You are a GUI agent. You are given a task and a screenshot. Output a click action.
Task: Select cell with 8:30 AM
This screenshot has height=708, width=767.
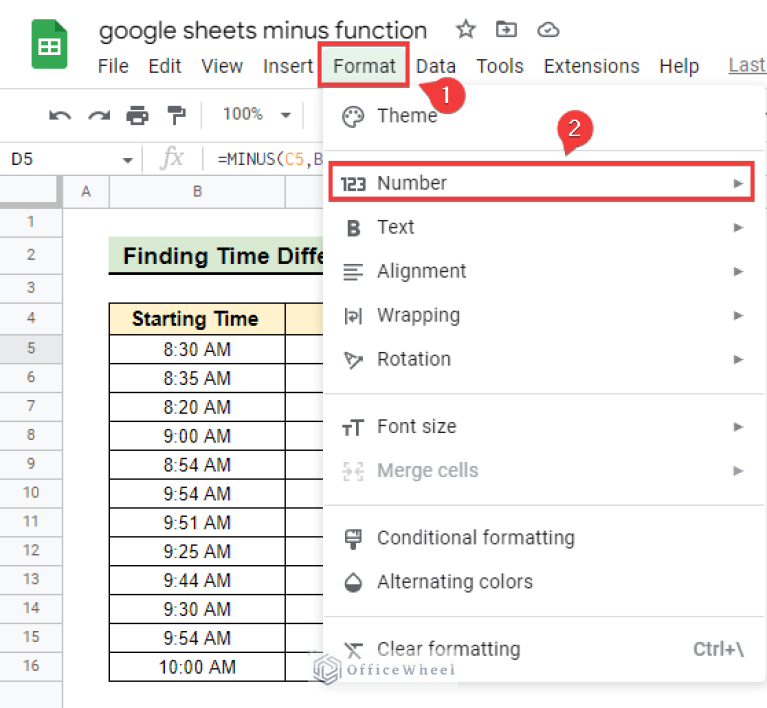tap(197, 349)
